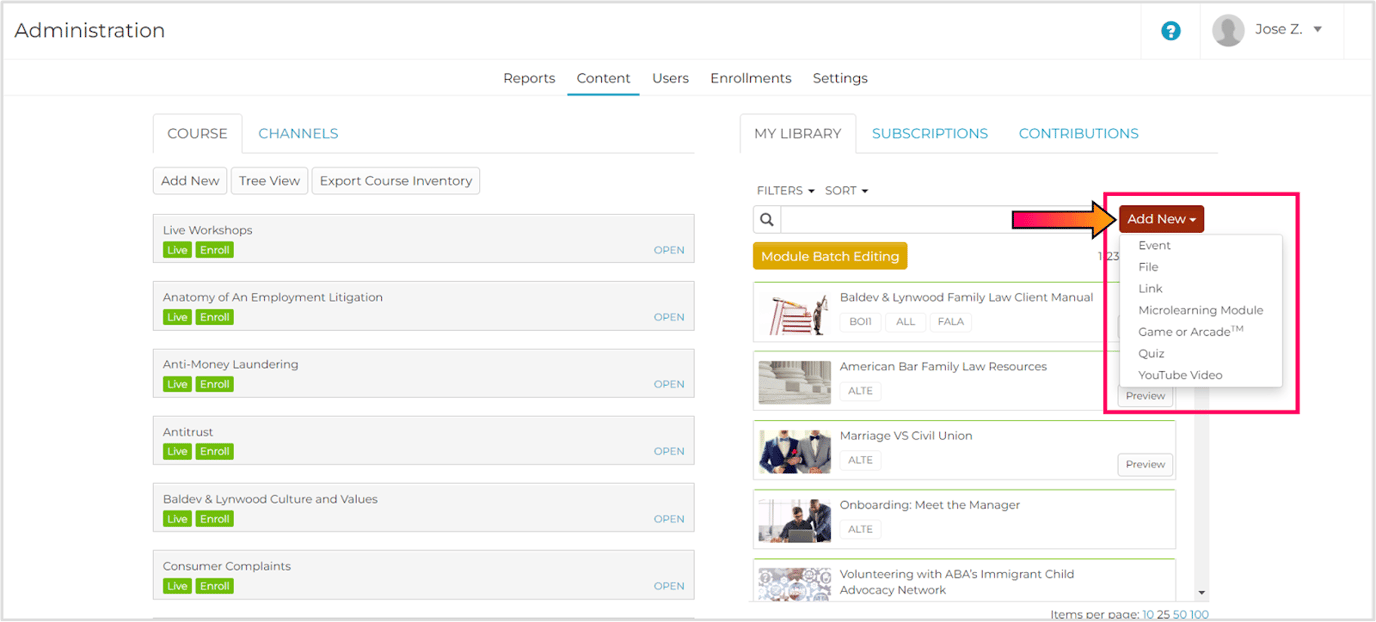Click the ALL tag on Client Manual
Viewport: 1376px width, 622px height.
[905, 322]
